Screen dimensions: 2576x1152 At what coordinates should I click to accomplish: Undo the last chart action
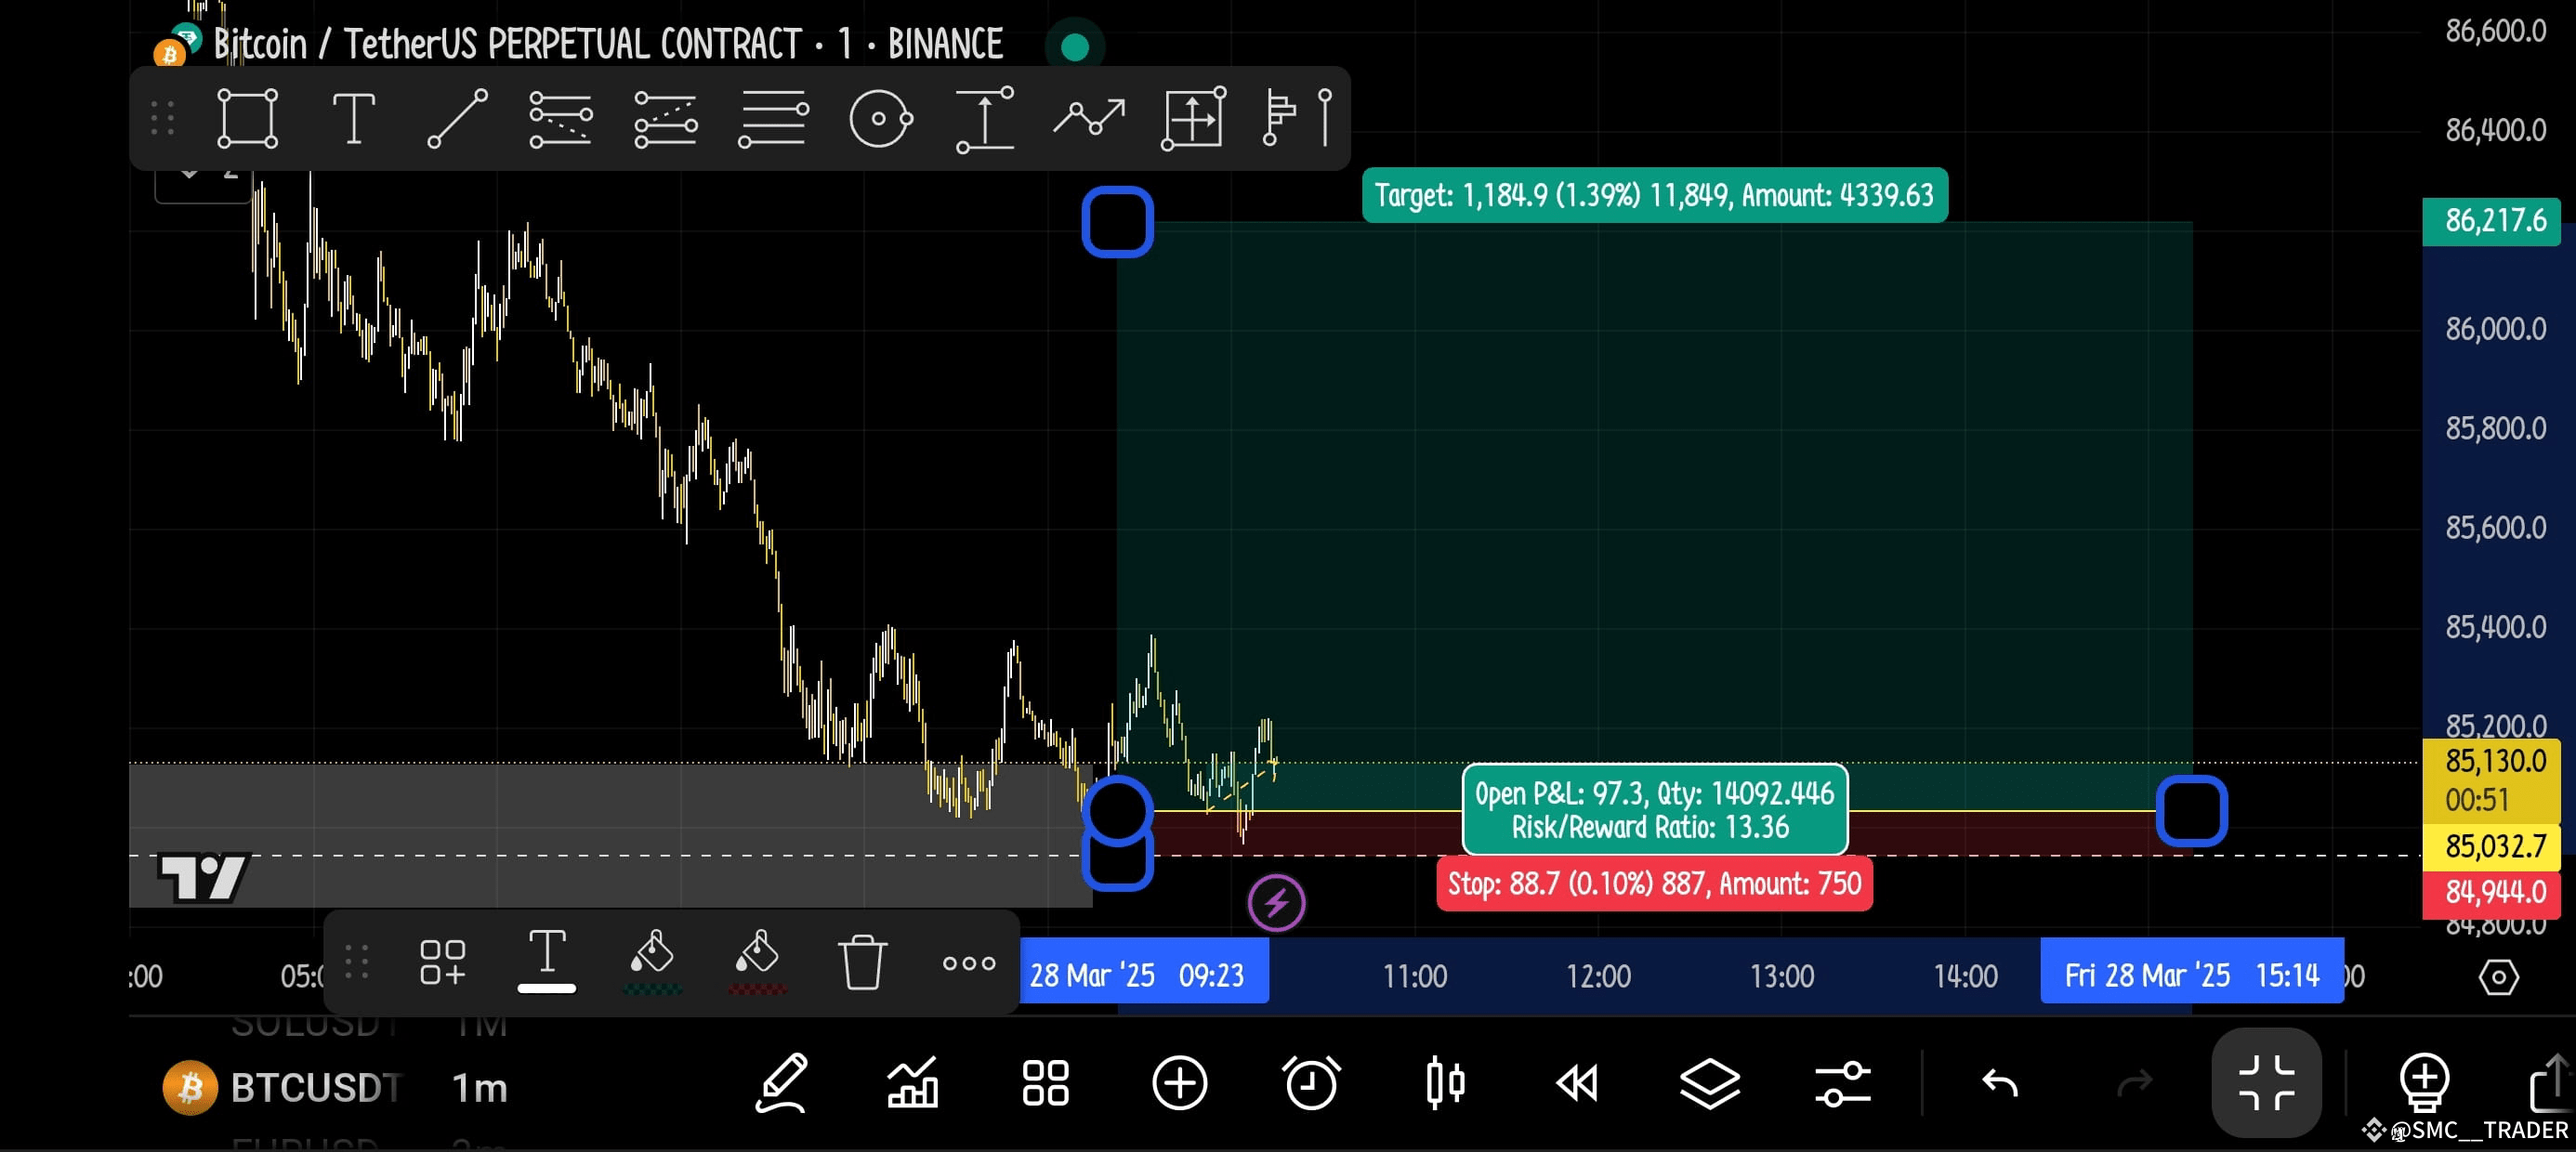click(x=2000, y=1083)
